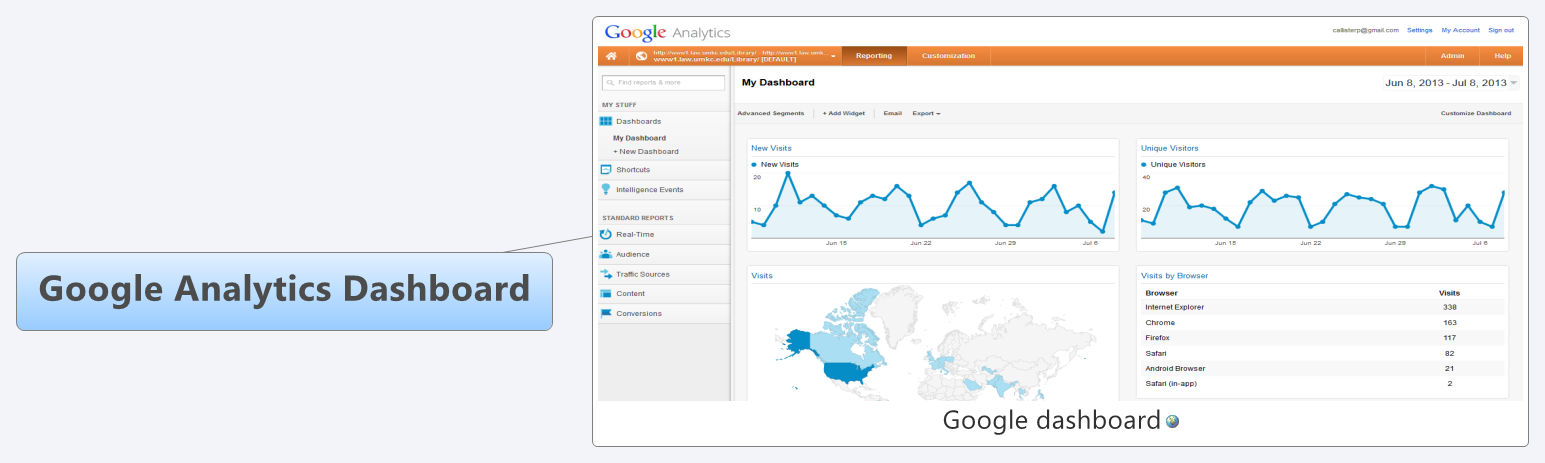
Task: Open the Real-Time report label
Action: (635, 234)
